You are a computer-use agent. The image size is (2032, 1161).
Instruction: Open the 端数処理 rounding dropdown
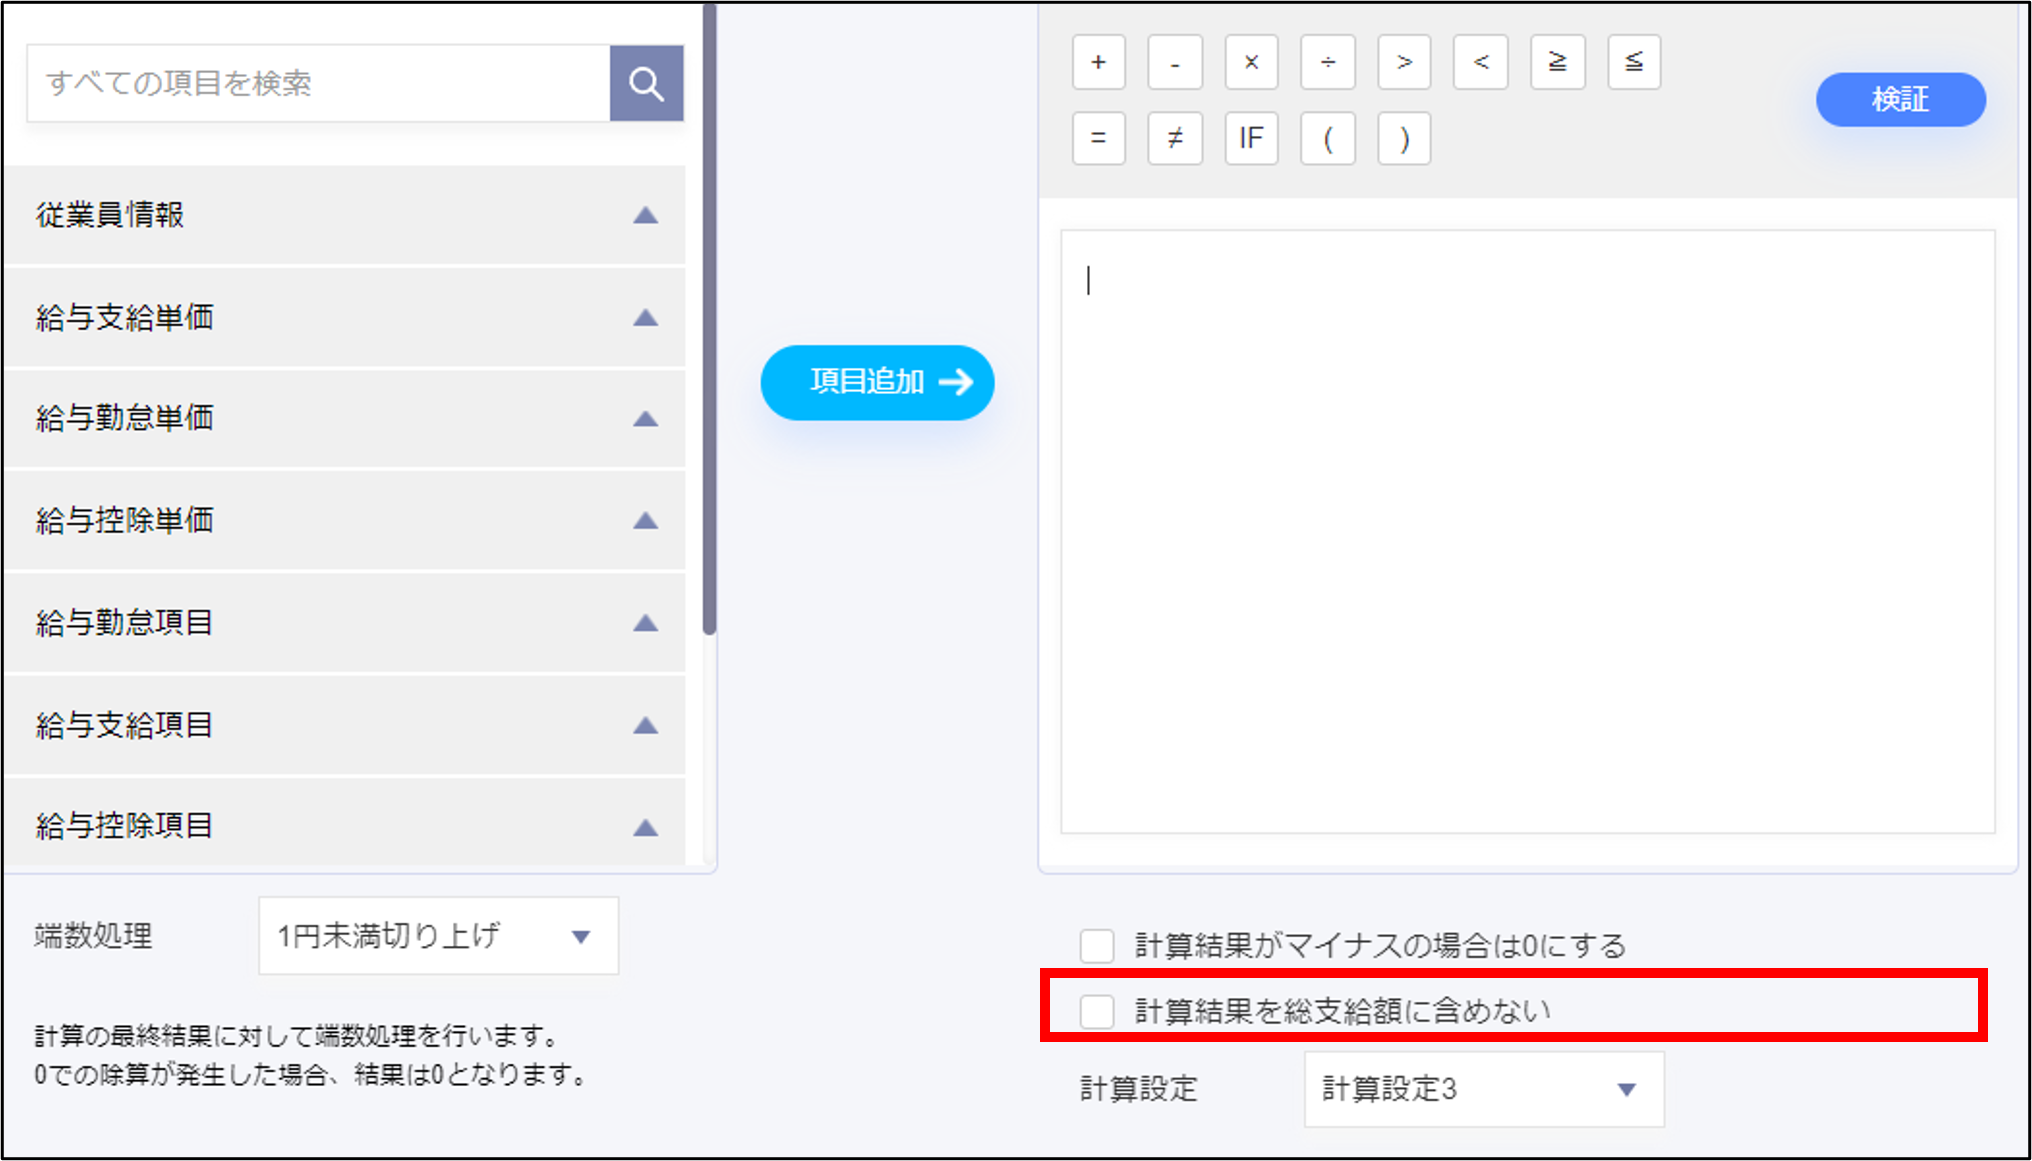click(x=438, y=936)
